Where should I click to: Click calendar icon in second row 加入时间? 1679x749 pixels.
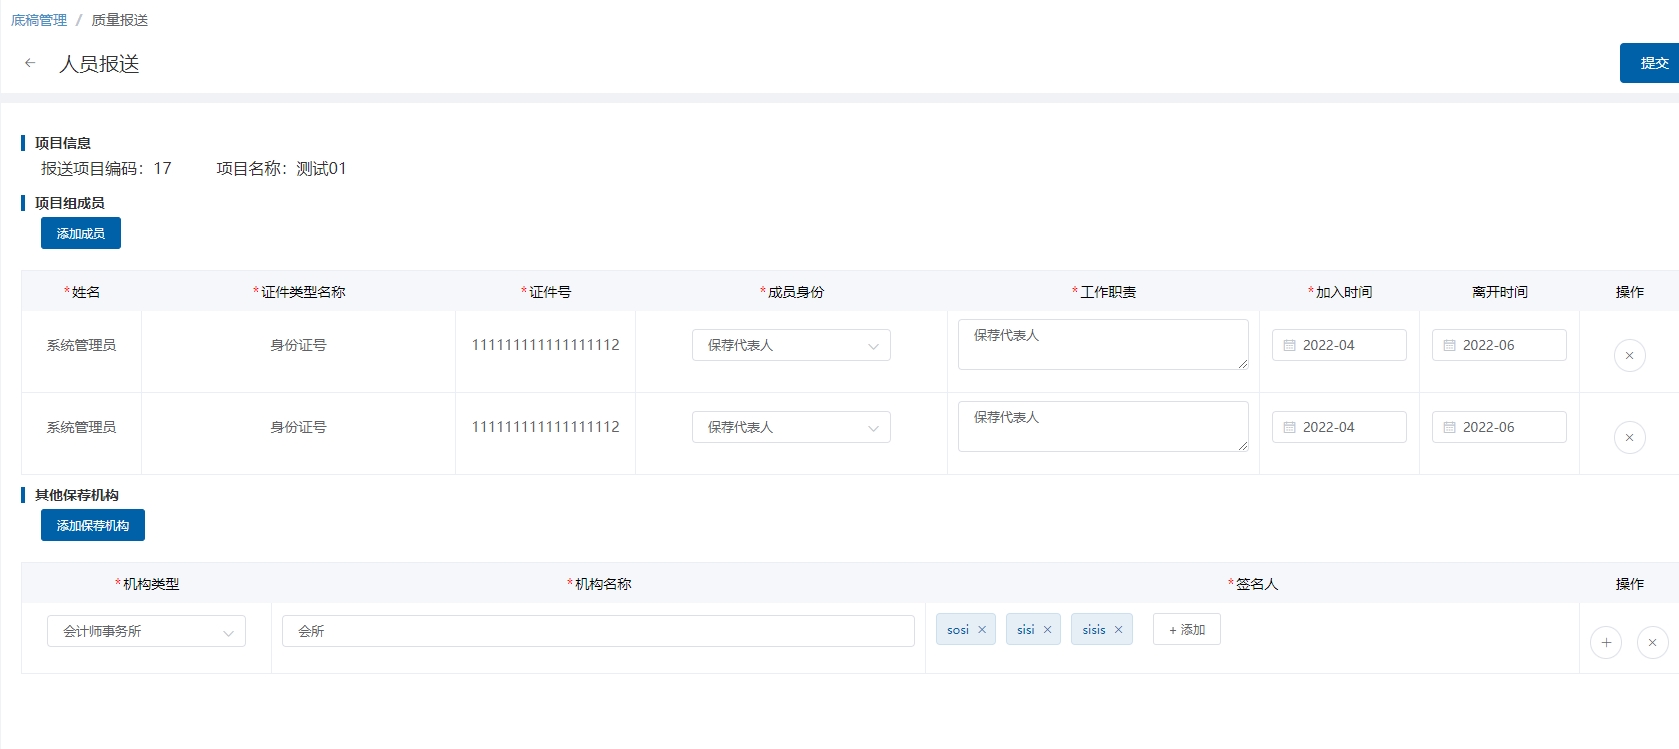[1289, 427]
